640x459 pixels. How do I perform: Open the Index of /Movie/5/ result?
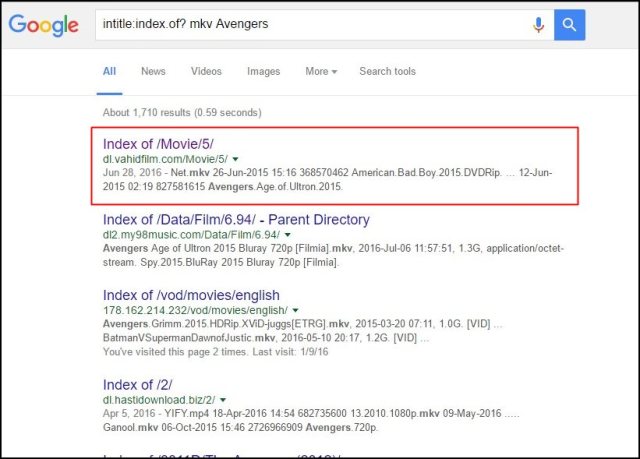(x=157, y=144)
